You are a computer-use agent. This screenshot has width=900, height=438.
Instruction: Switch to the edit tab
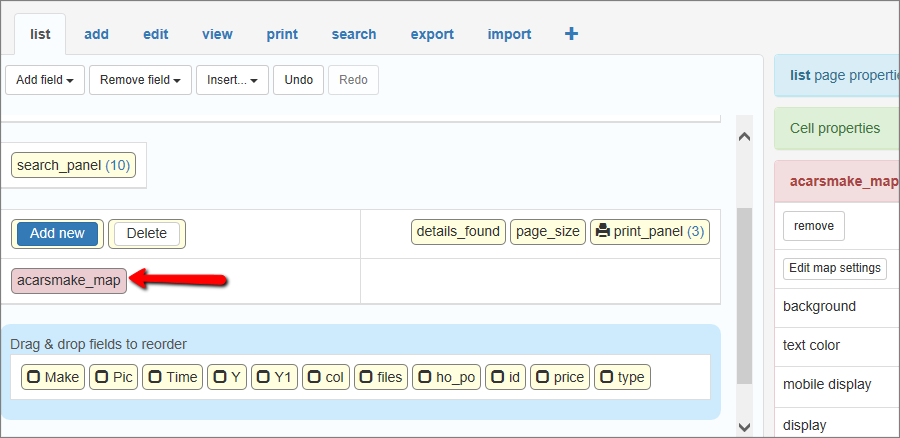(x=155, y=34)
